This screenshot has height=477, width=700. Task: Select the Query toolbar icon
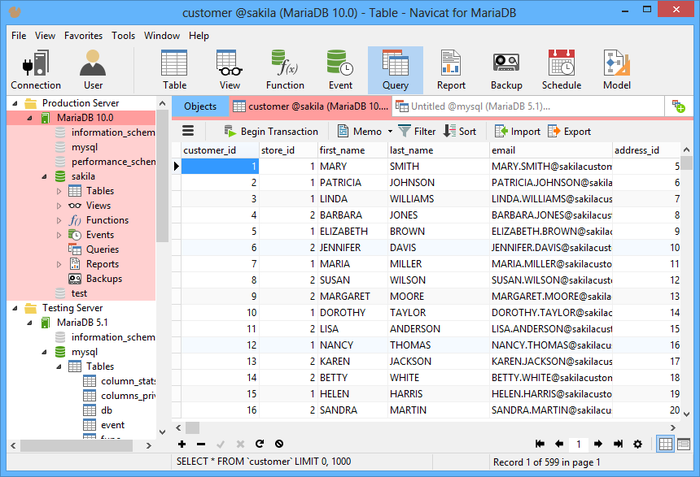click(396, 70)
